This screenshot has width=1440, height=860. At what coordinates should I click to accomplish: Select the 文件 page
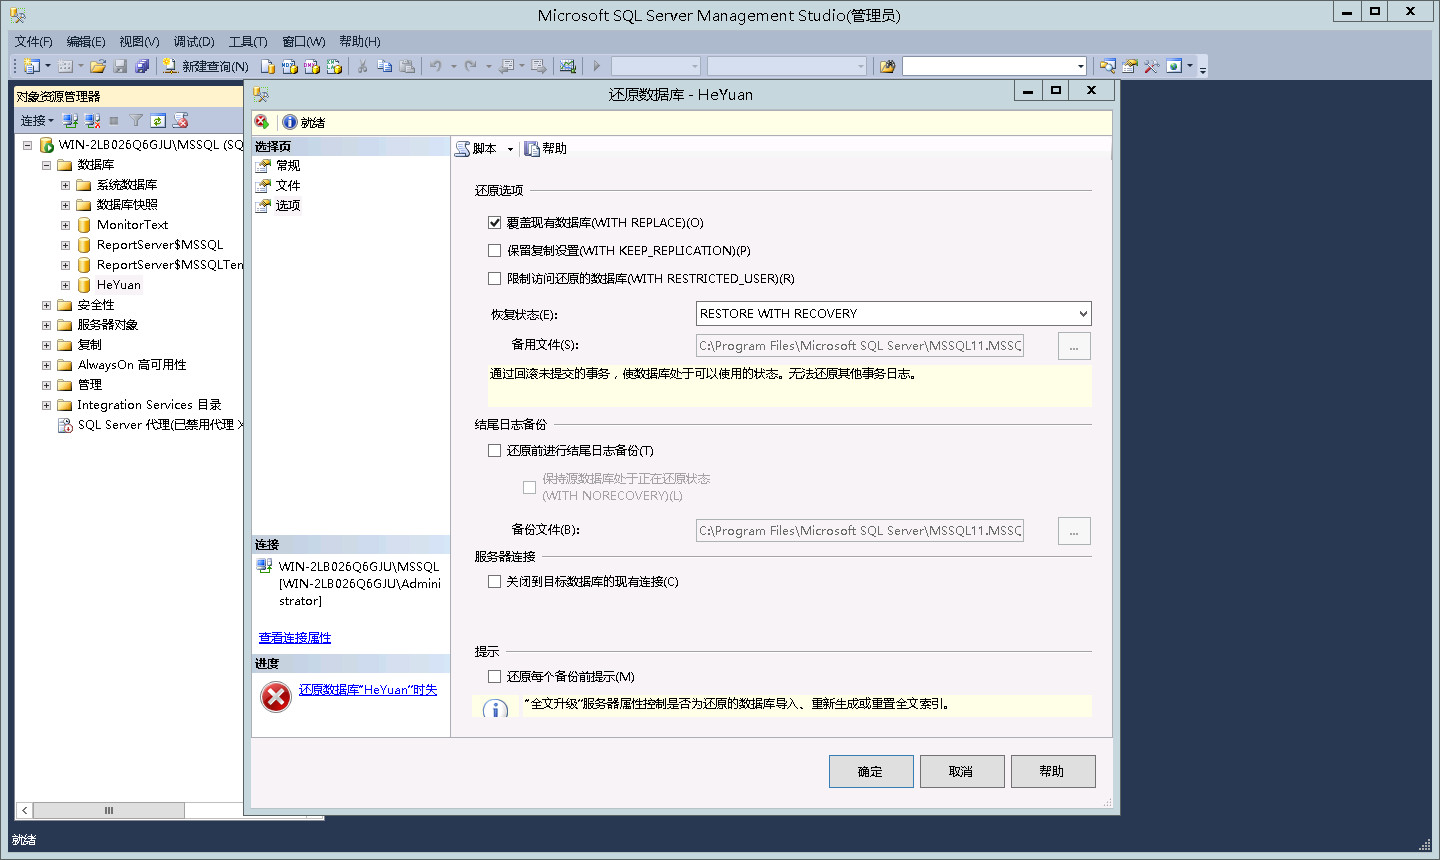(288, 186)
